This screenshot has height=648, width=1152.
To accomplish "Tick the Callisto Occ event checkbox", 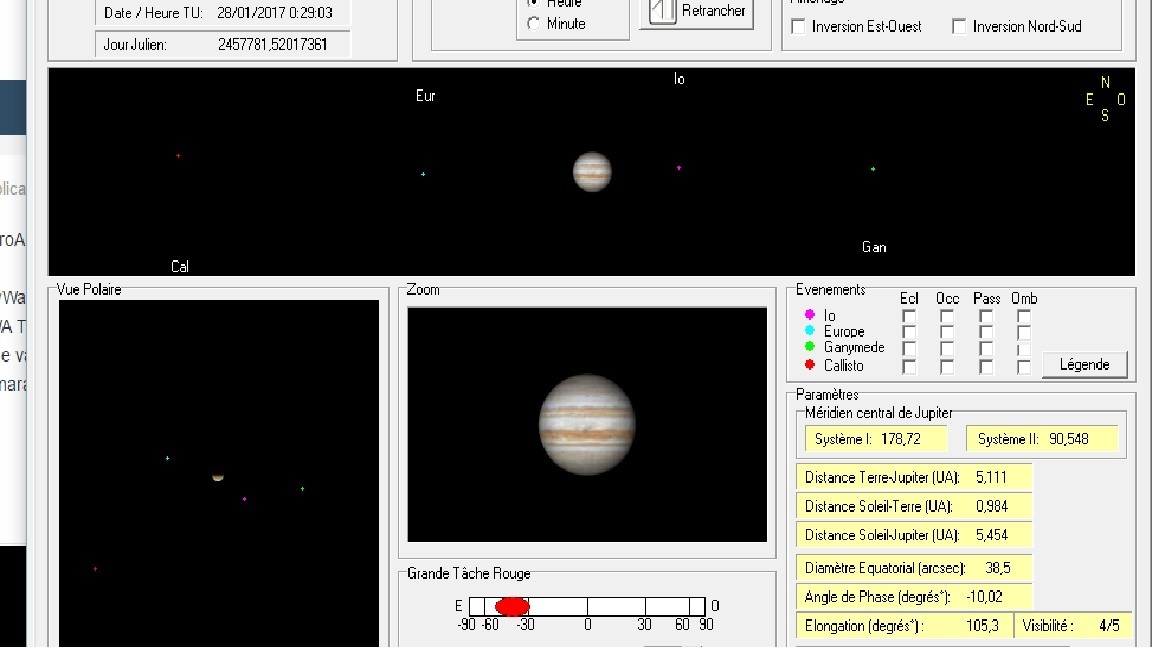I will (947, 367).
